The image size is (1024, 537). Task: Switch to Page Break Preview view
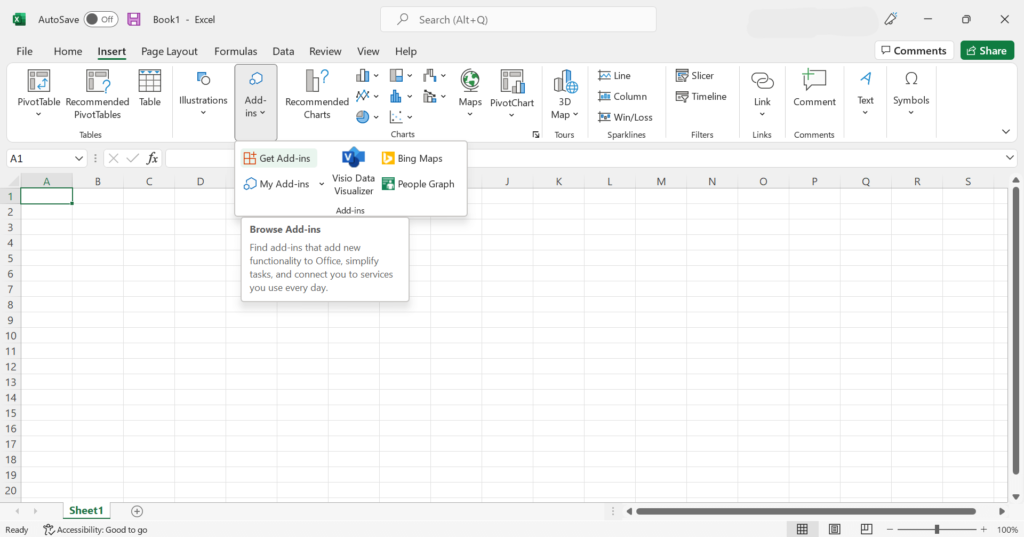(x=867, y=529)
